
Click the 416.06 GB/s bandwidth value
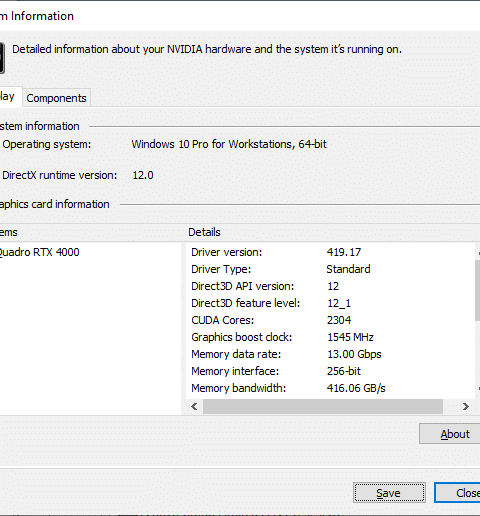point(356,388)
